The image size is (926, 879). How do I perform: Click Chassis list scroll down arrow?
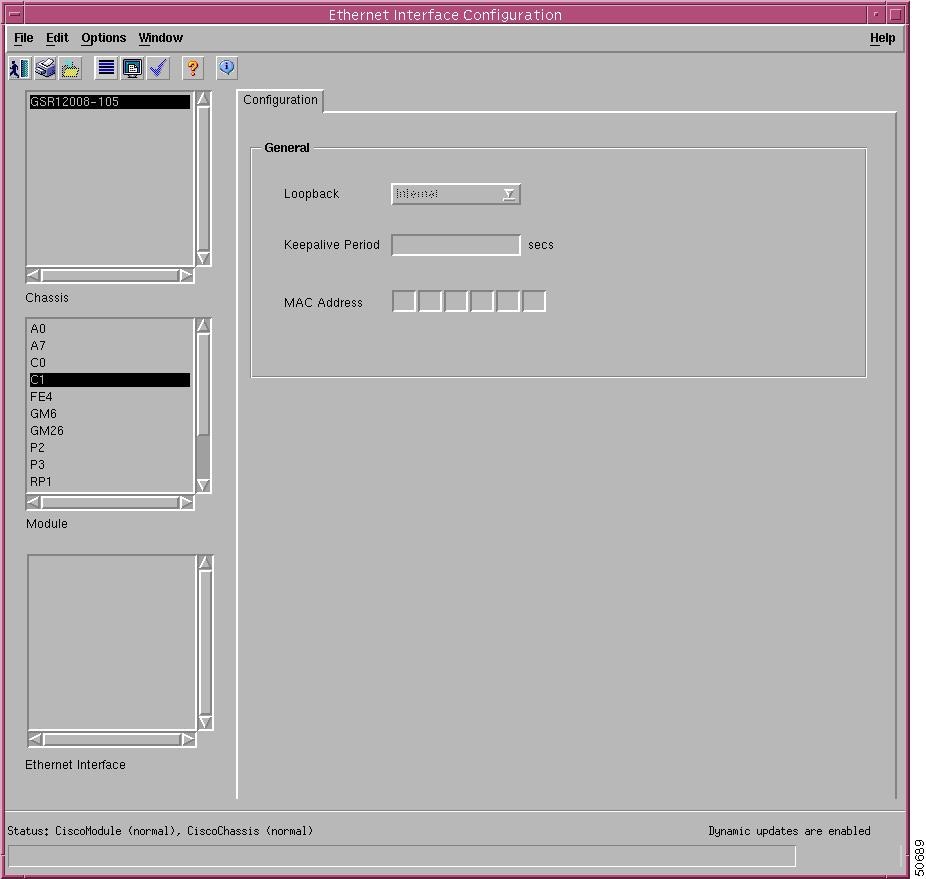203,258
